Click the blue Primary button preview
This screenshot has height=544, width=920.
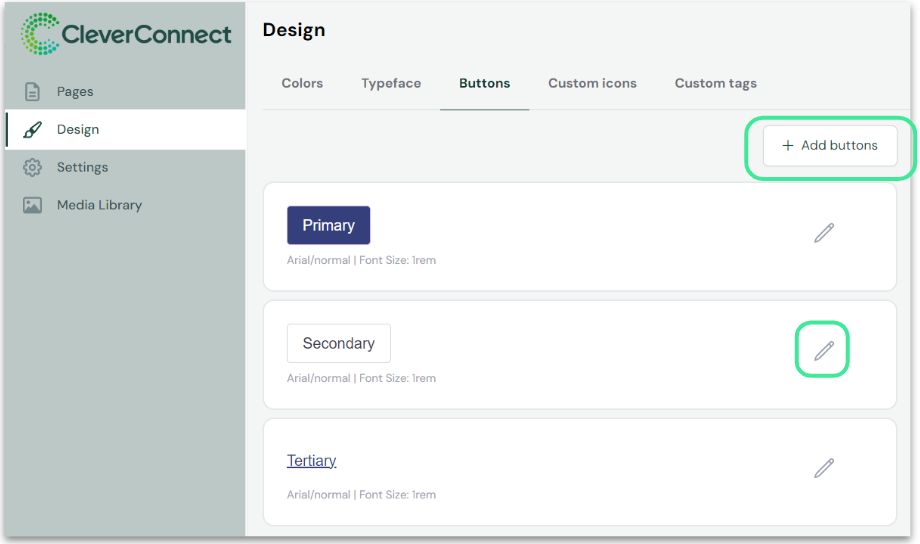(x=328, y=225)
